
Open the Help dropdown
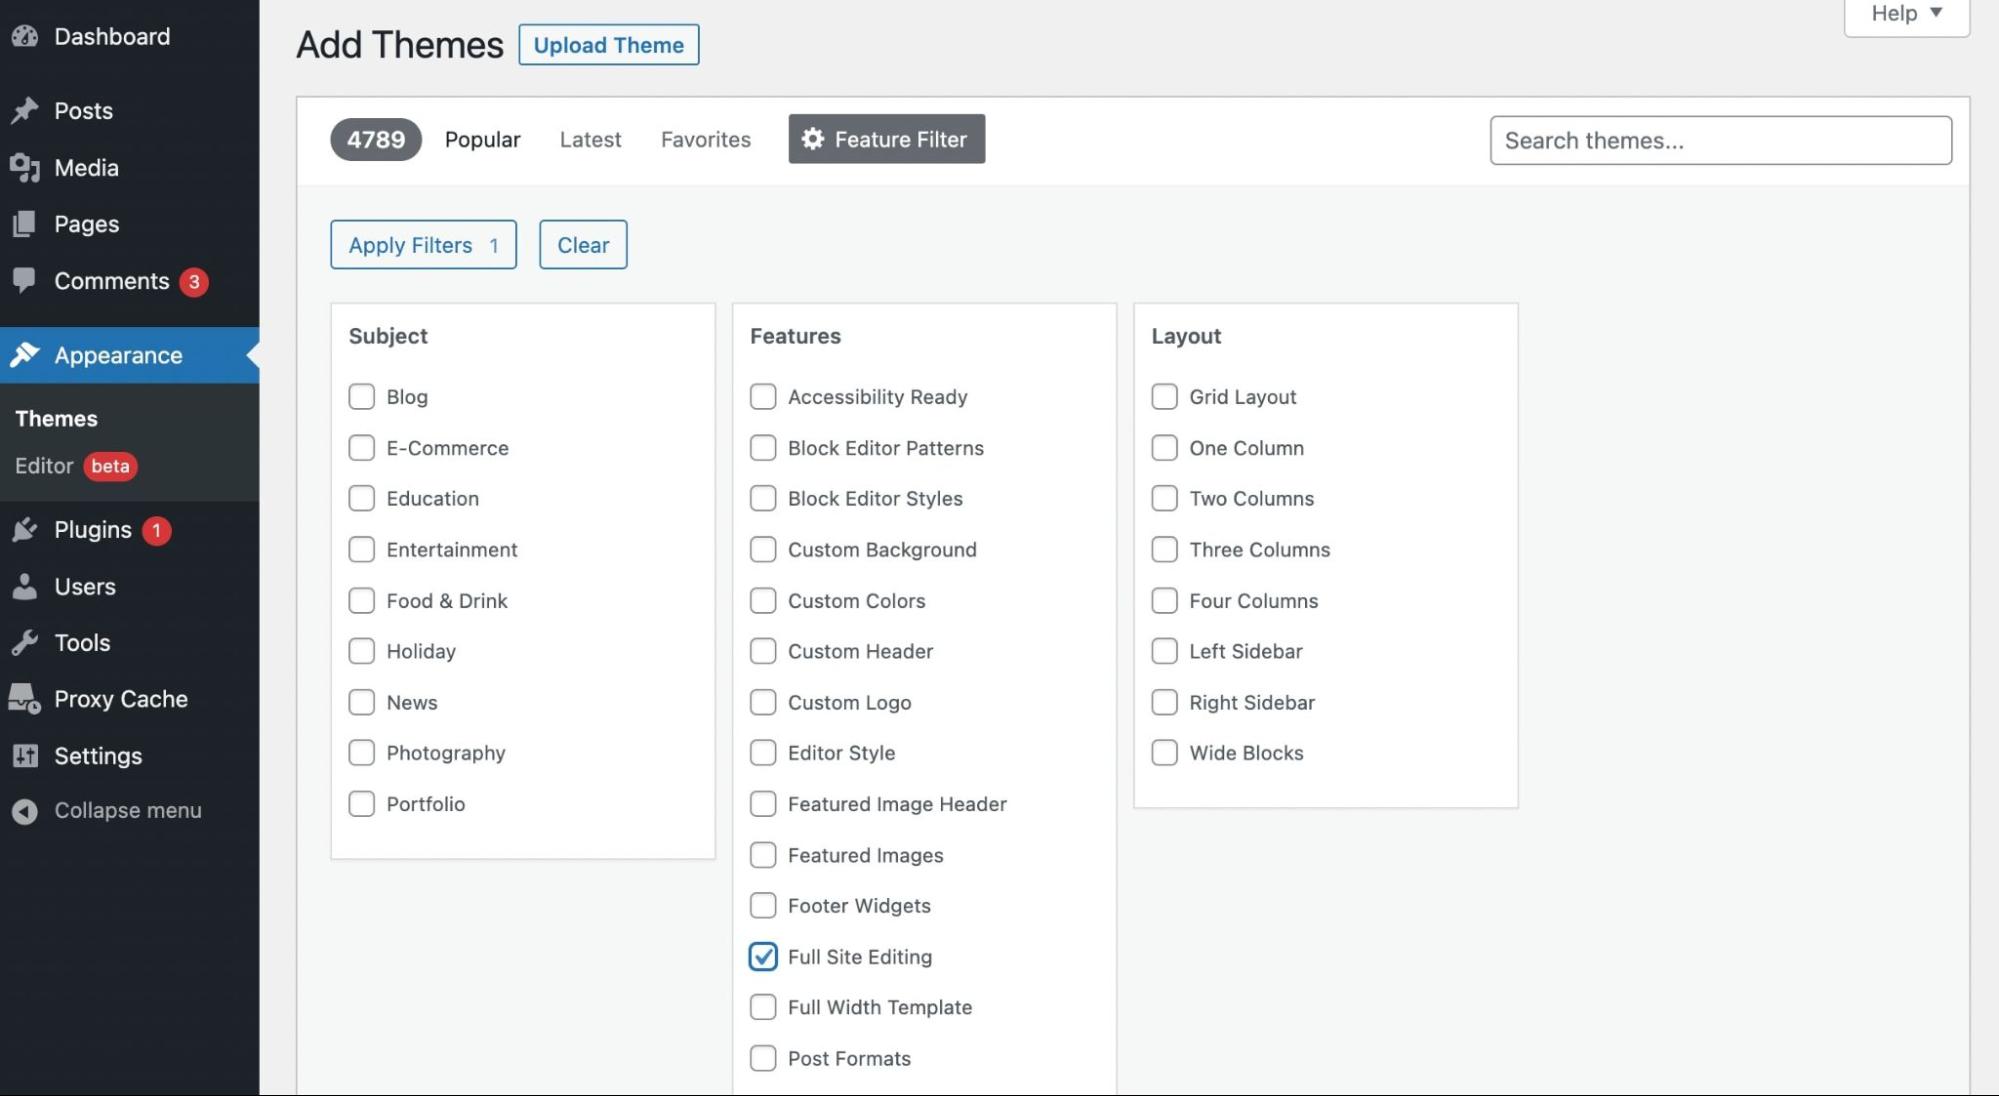click(x=1905, y=14)
